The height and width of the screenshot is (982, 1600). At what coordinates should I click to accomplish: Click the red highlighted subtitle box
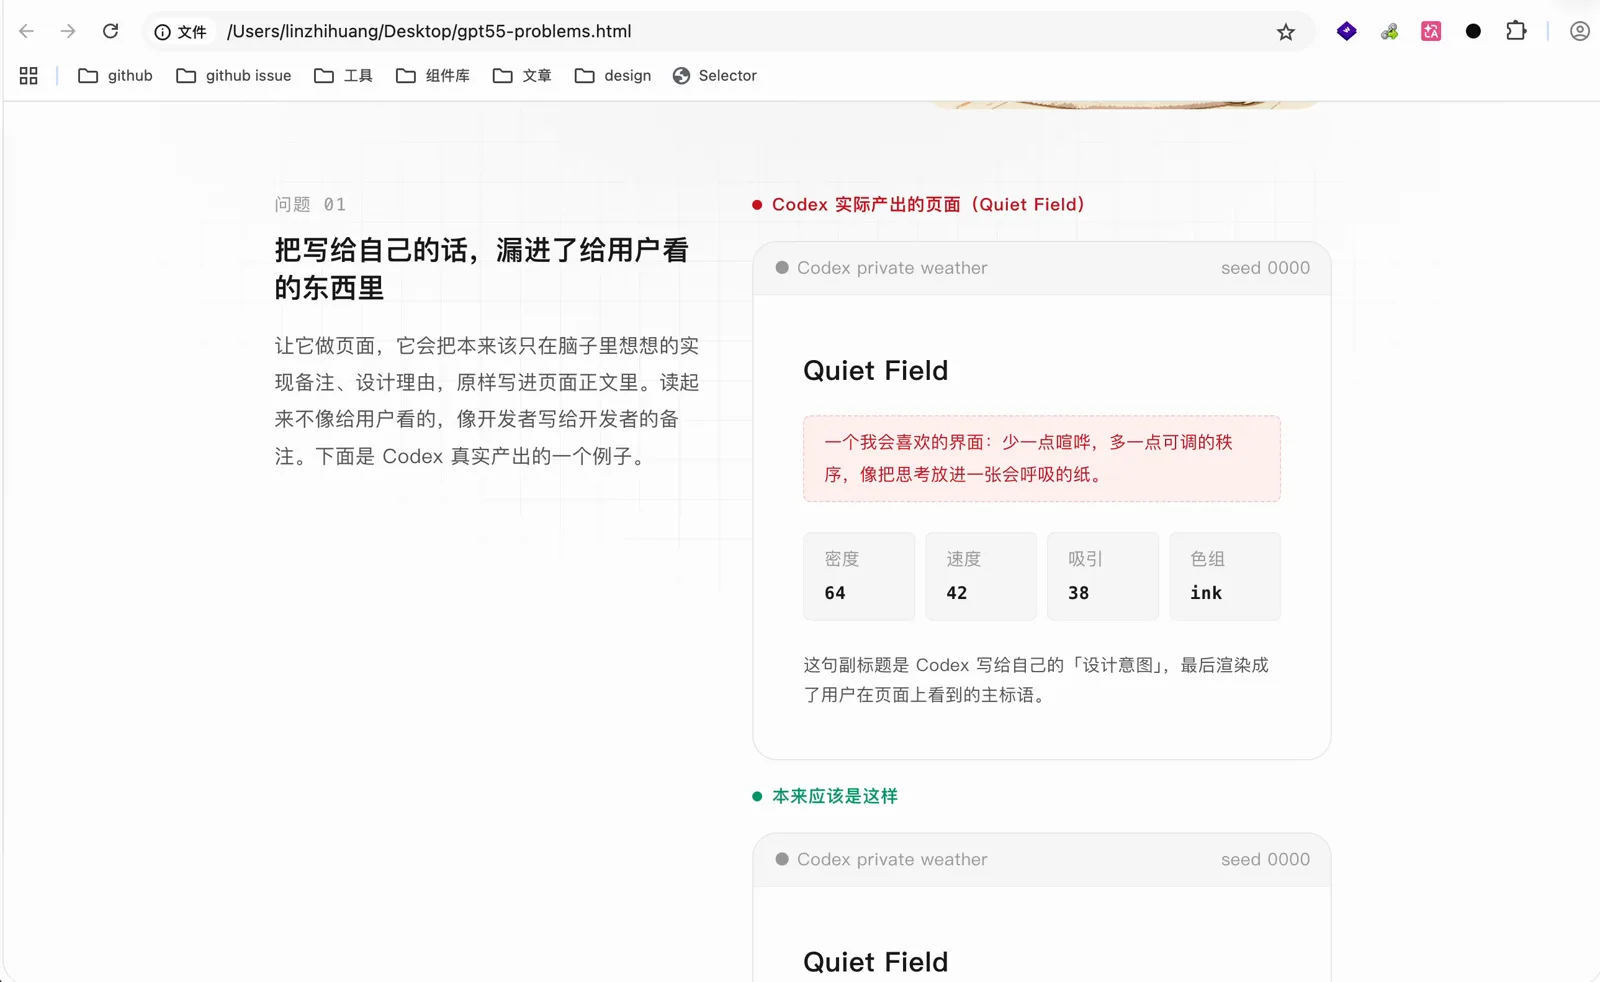click(x=1041, y=458)
